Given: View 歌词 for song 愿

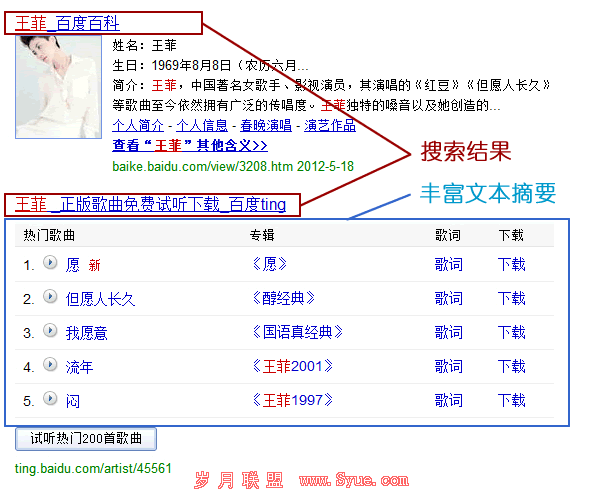Looking at the screenshot, I should click(448, 264).
